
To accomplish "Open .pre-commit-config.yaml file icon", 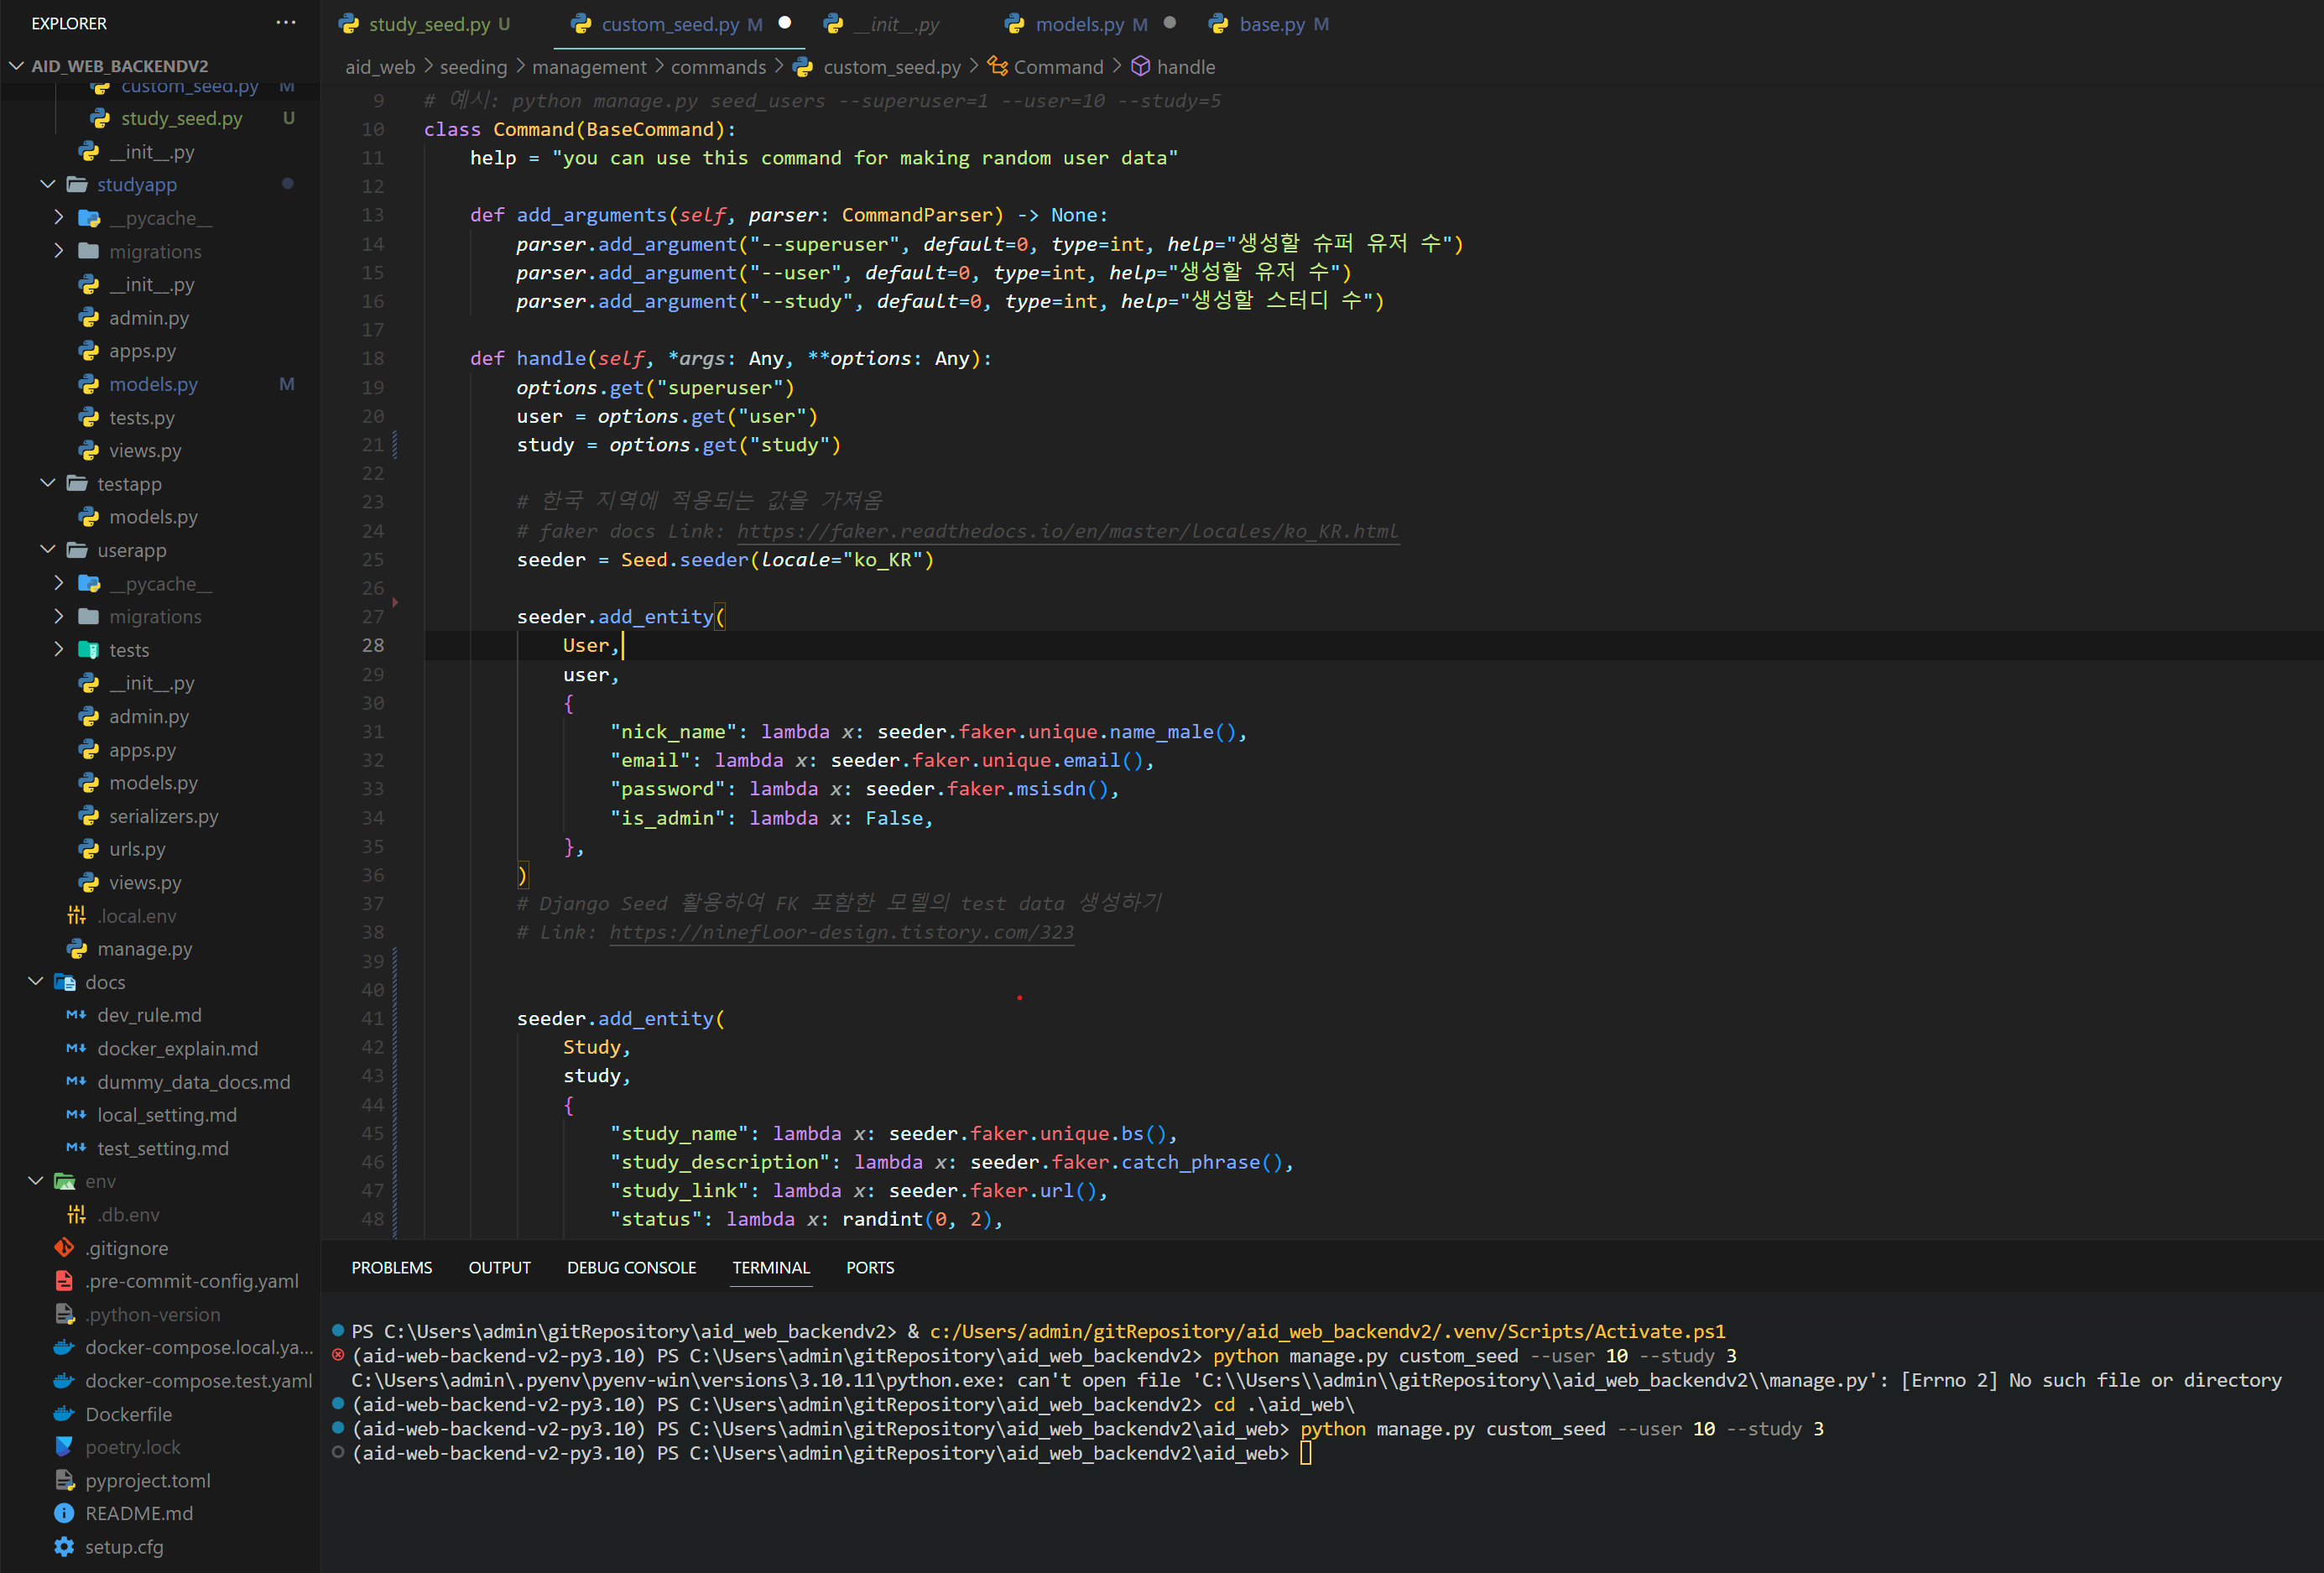I will [65, 1280].
